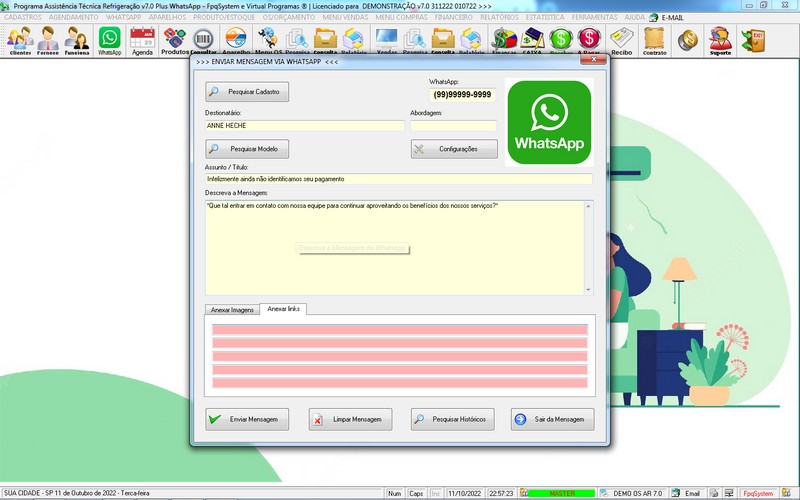The height and width of the screenshot is (500, 800).
Task: Click message area scroll up arrow
Action: coord(588,206)
